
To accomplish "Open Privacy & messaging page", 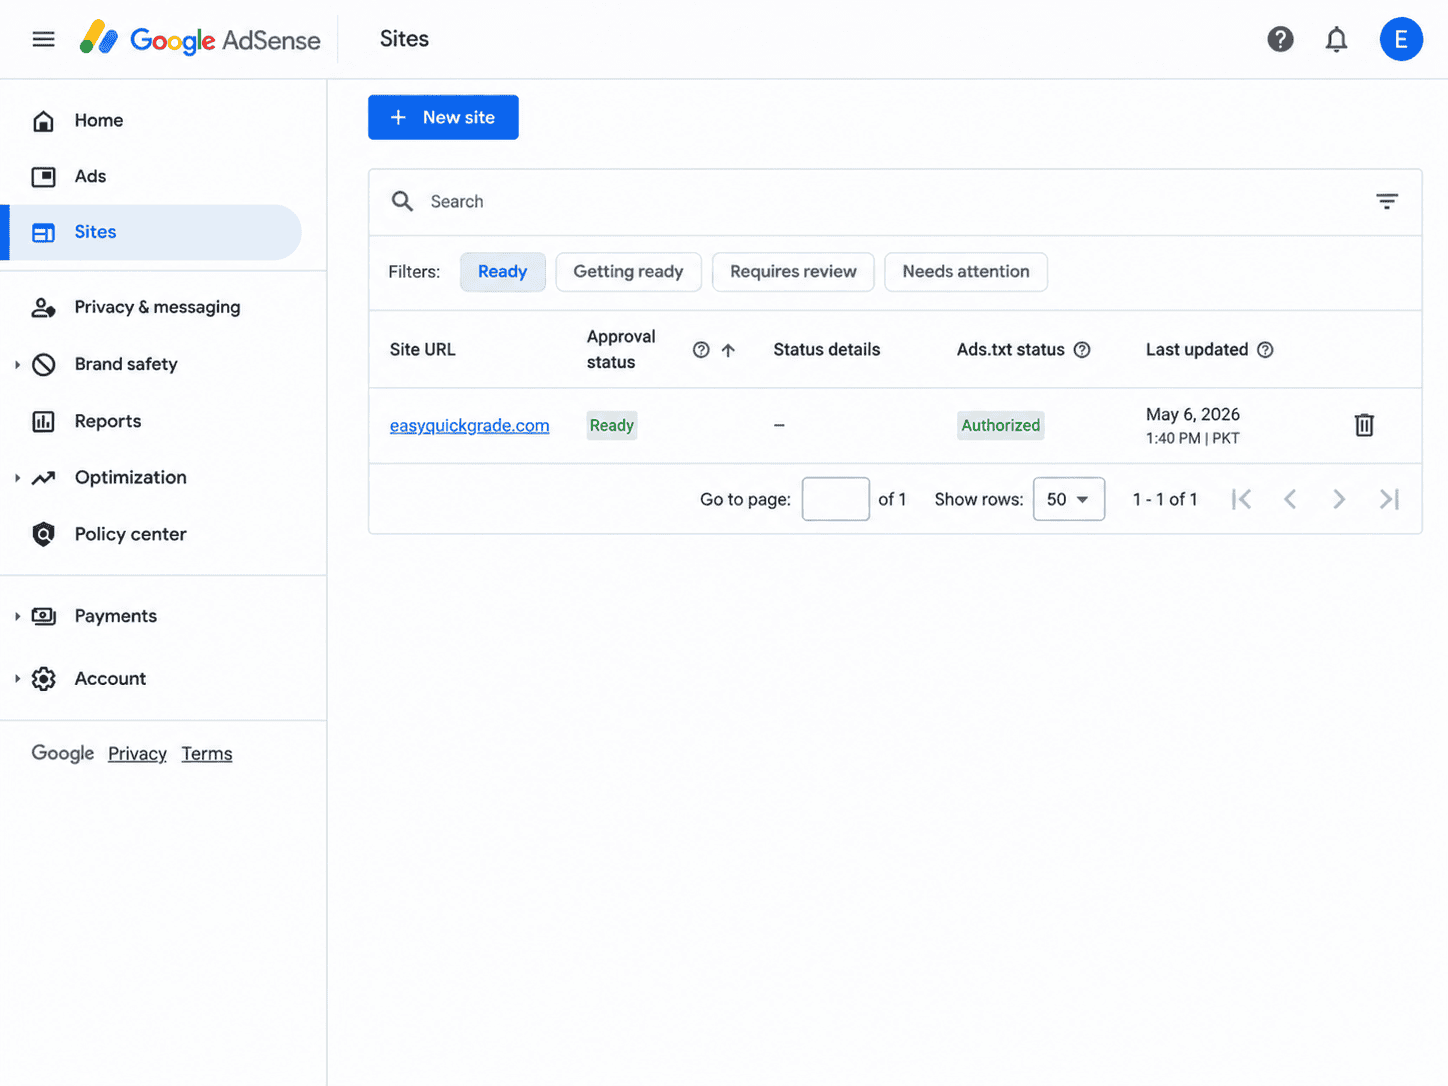I will click(155, 307).
